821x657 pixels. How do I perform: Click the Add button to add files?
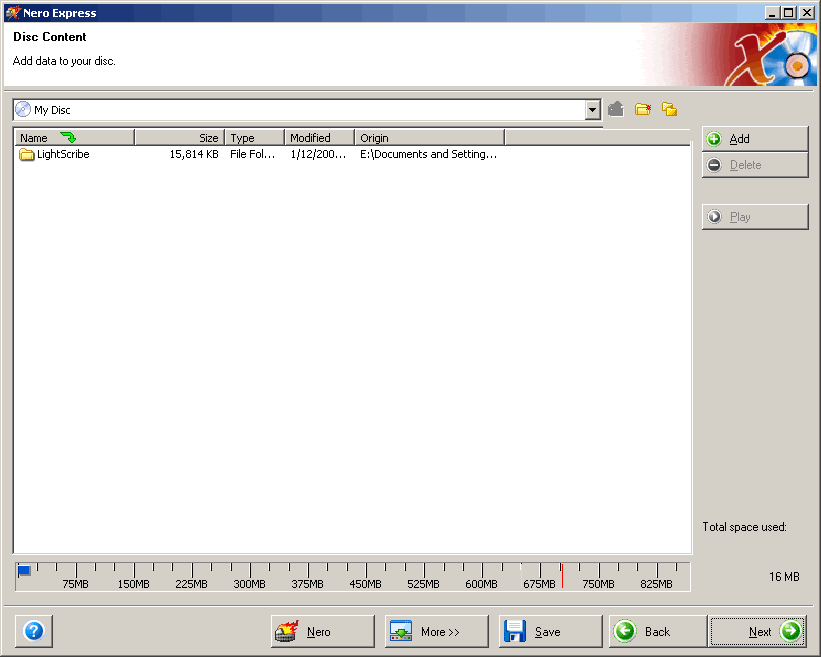pyautogui.click(x=755, y=139)
